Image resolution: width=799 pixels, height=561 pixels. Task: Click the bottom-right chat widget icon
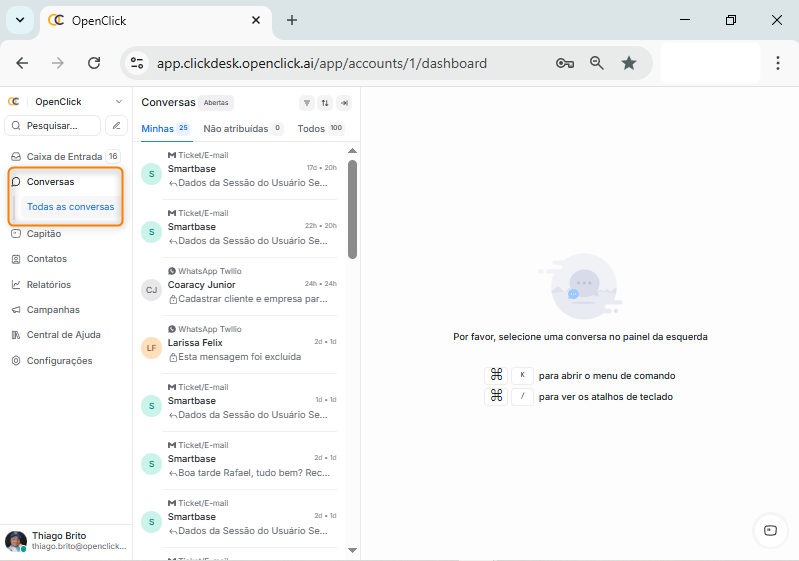(x=769, y=530)
